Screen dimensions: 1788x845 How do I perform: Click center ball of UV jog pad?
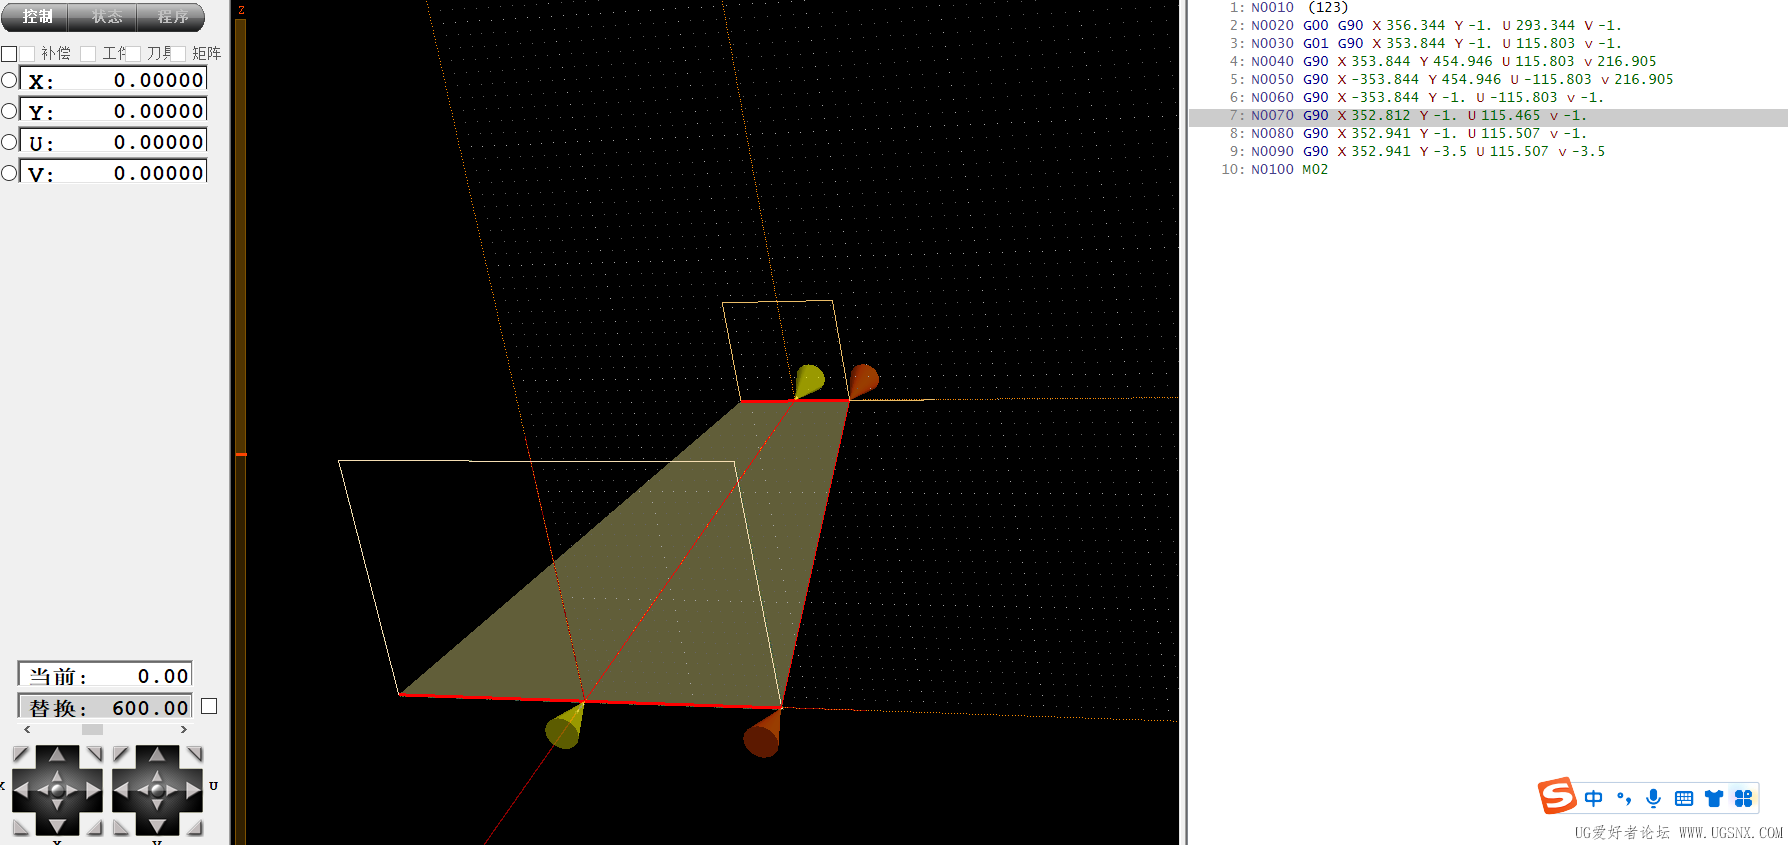pyautogui.click(x=157, y=790)
